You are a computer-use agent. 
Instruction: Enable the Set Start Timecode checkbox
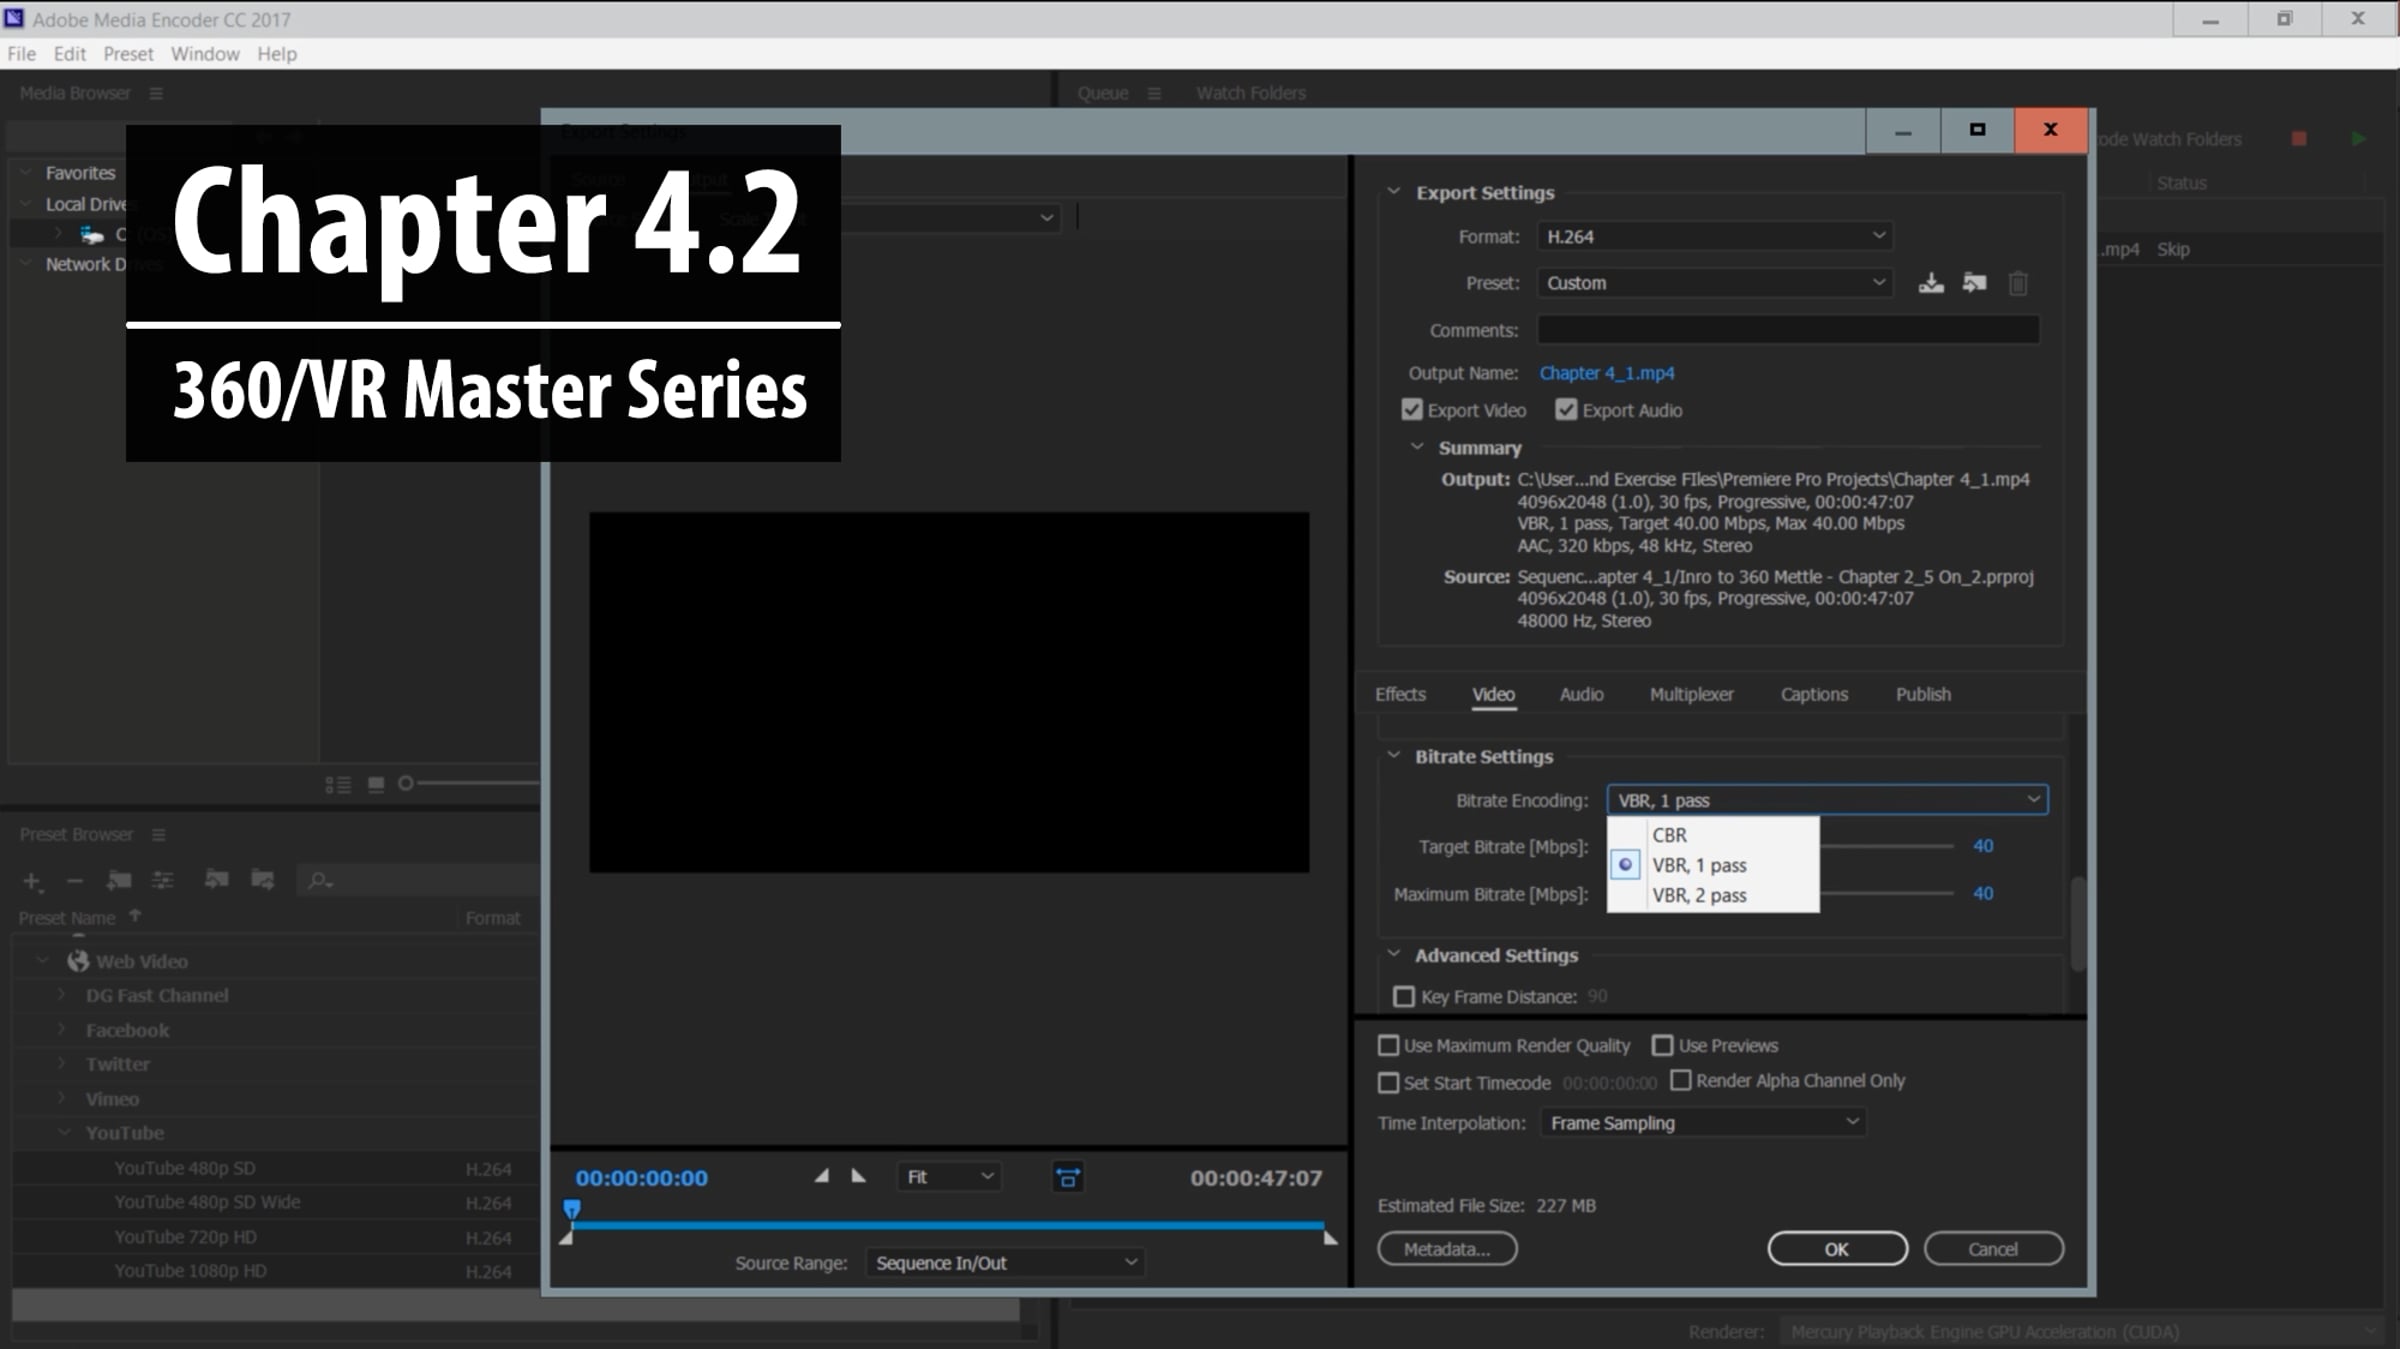(x=1388, y=1083)
